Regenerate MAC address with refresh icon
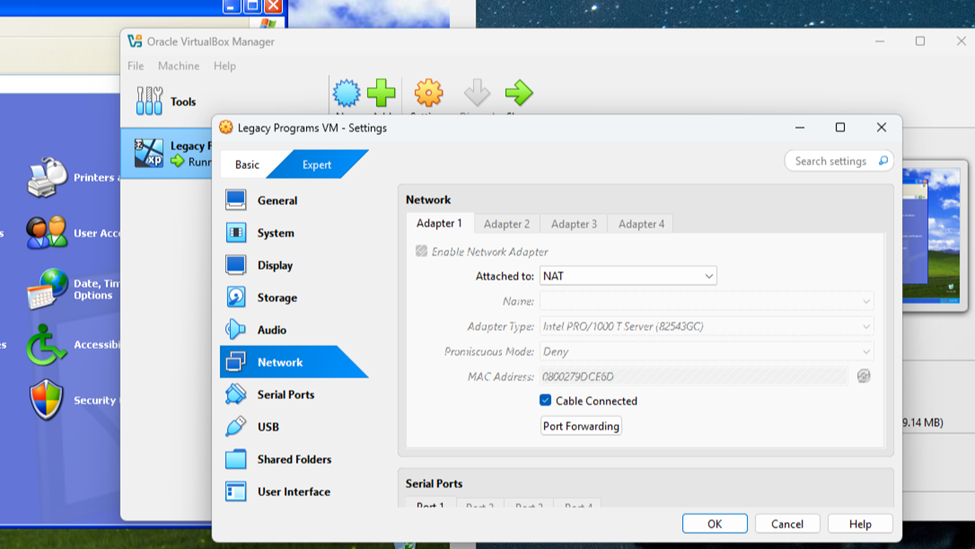This screenshot has width=975, height=549. (x=864, y=376)
